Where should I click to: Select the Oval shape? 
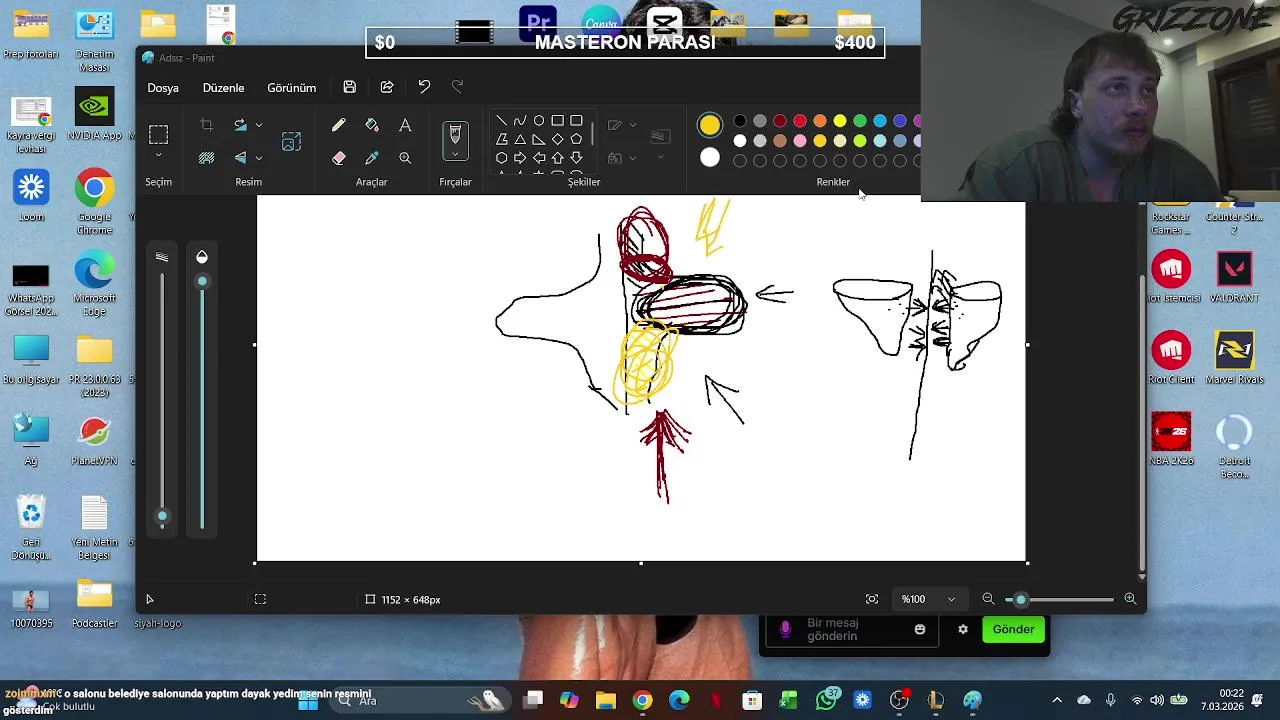click(539, 121)
